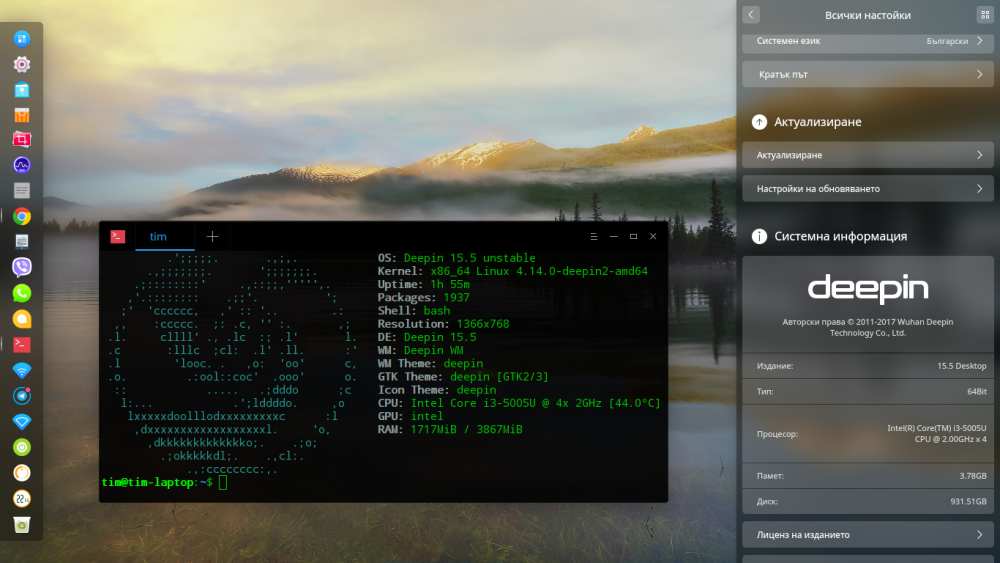Image resolution: width=1000 pixels, height=563 pixels.
Task: Open the terminal hamburger menu
Action: tap(594, 237)
